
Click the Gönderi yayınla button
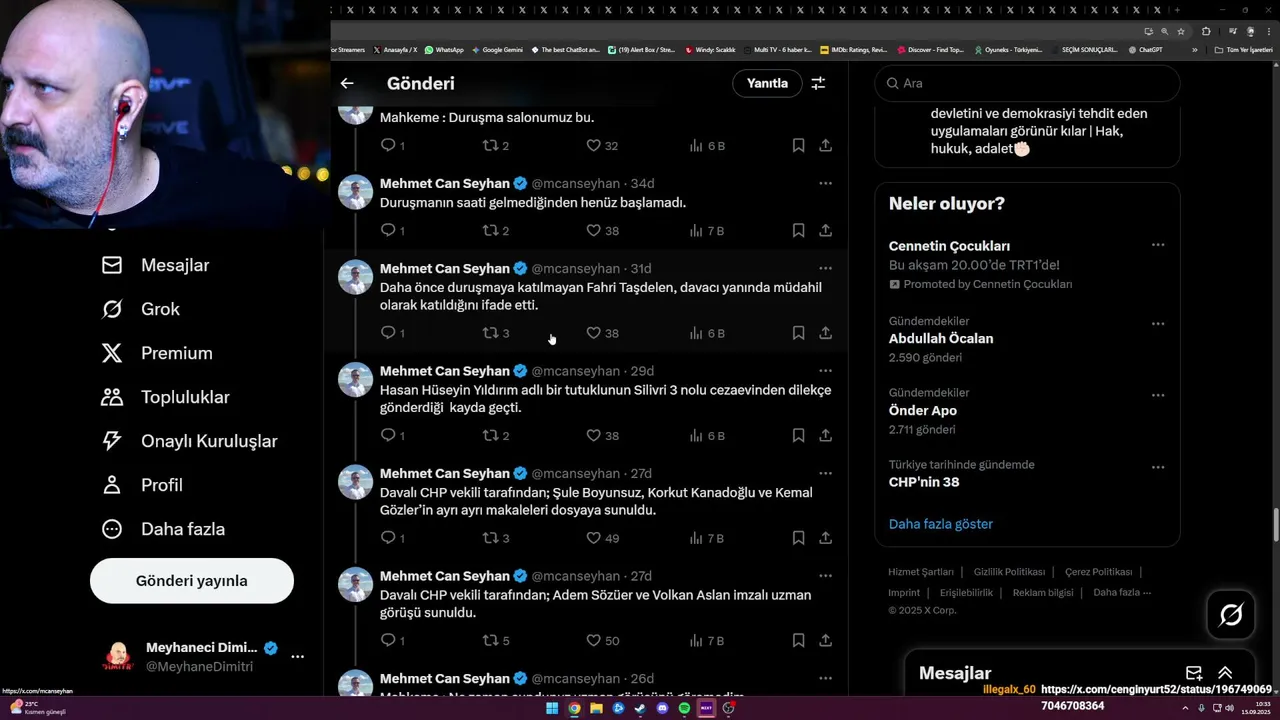[192, 581]
